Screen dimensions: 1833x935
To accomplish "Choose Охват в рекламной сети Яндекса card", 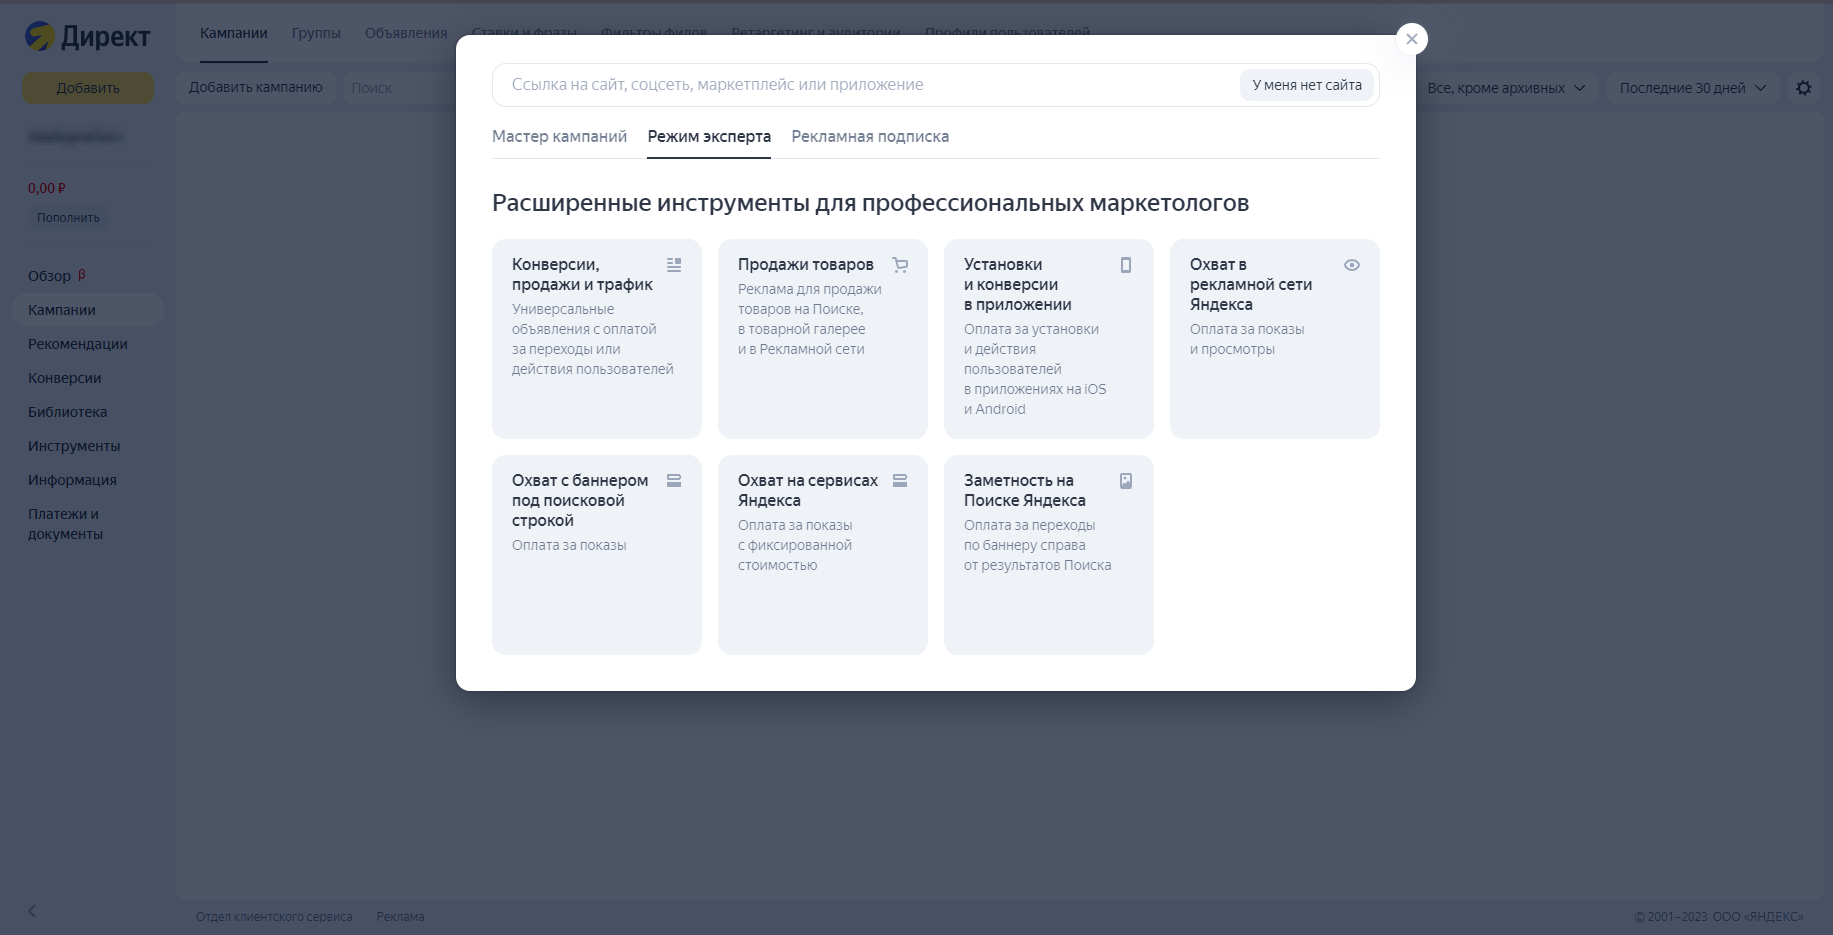I will point(1275,339).
